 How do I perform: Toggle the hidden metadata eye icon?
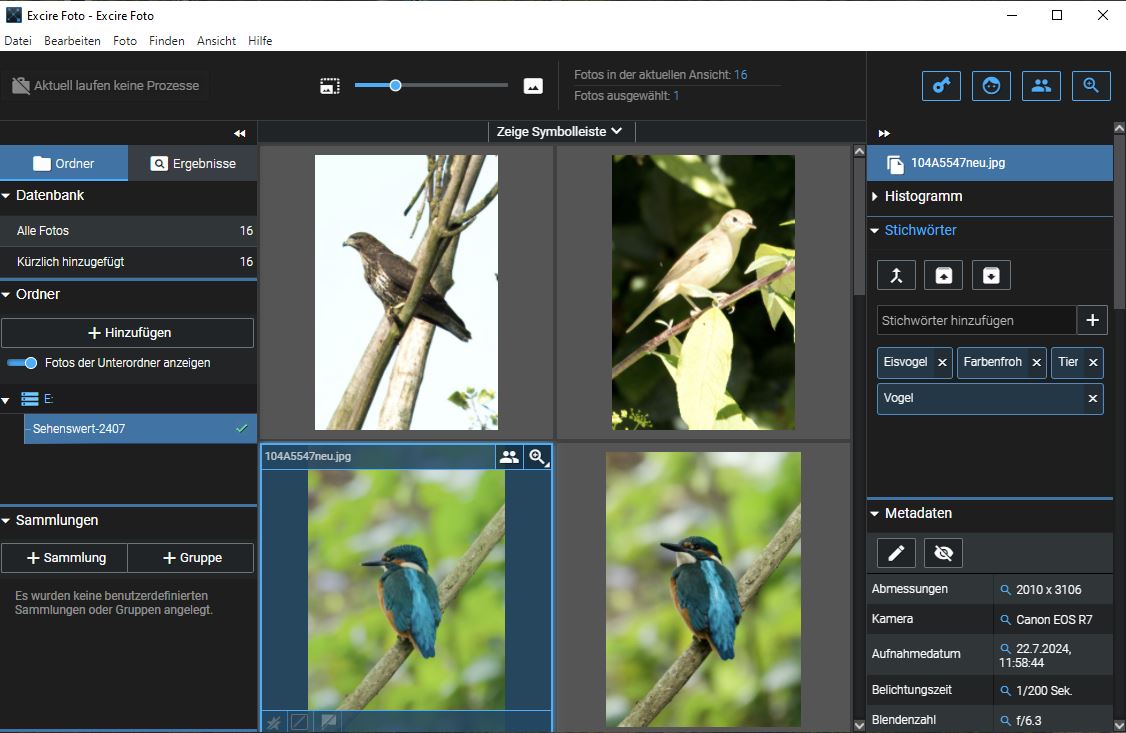click(944, 553)
